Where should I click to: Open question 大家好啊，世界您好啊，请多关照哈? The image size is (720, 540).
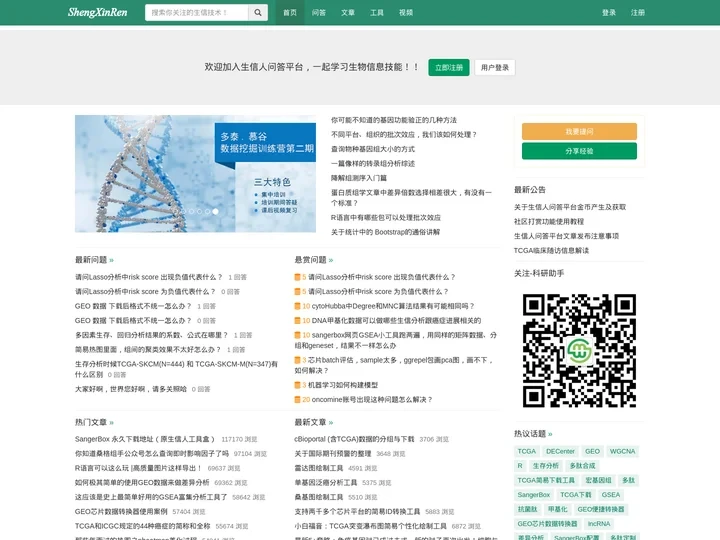[131, 389]
